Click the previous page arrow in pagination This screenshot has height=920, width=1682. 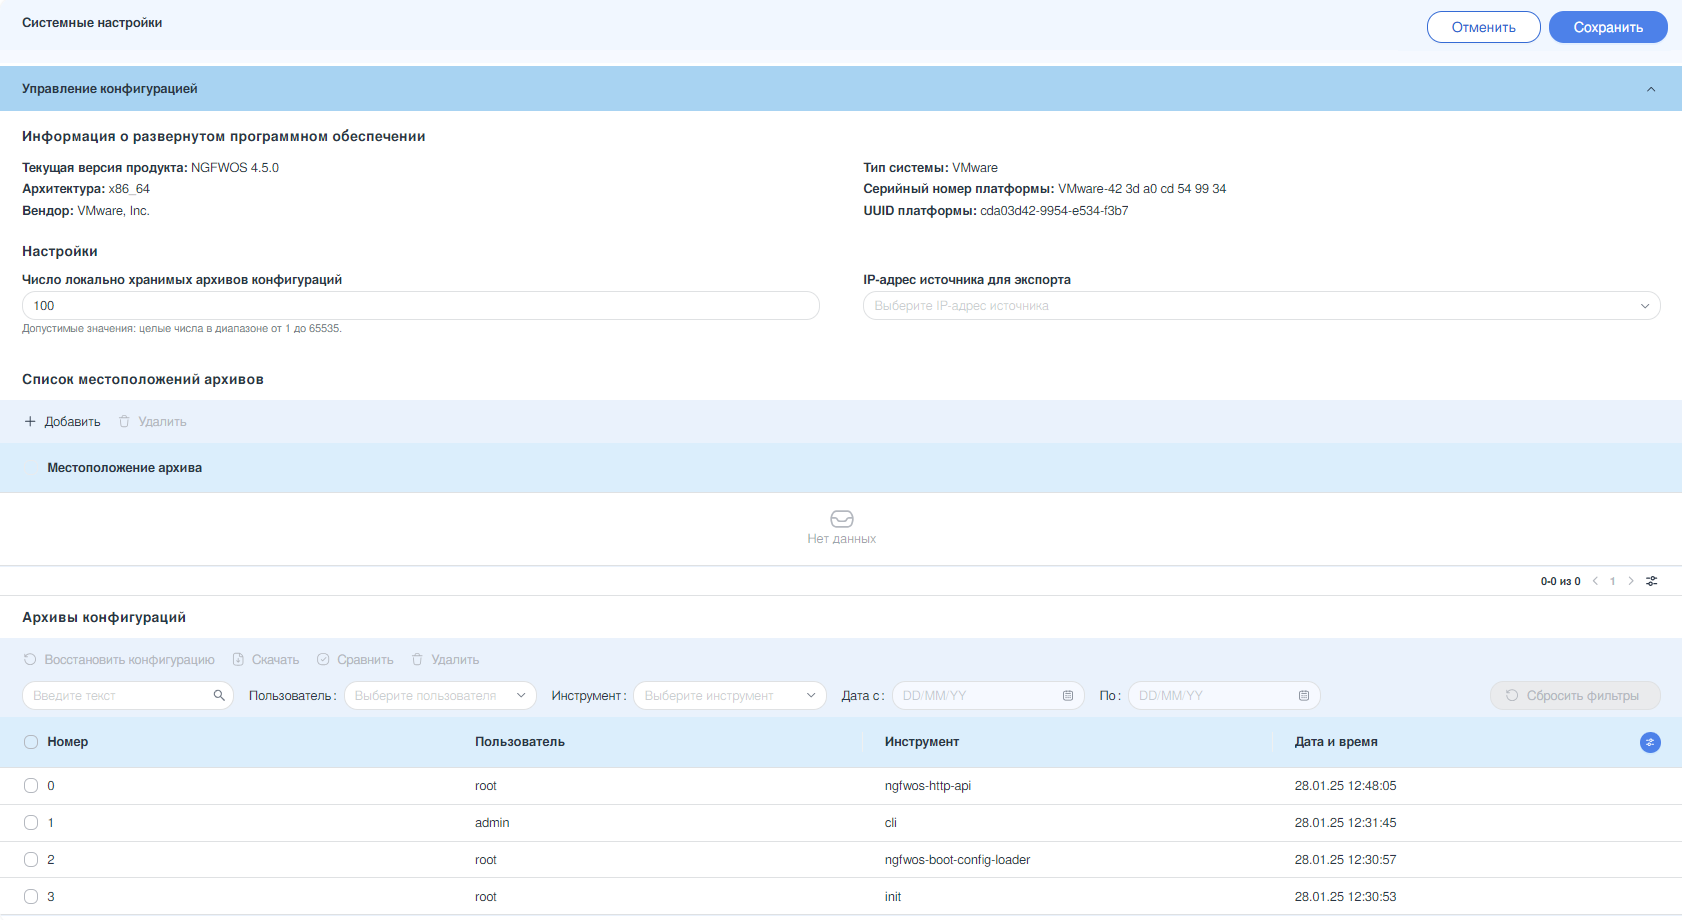pyautogui.click(x=1595, y=581)
